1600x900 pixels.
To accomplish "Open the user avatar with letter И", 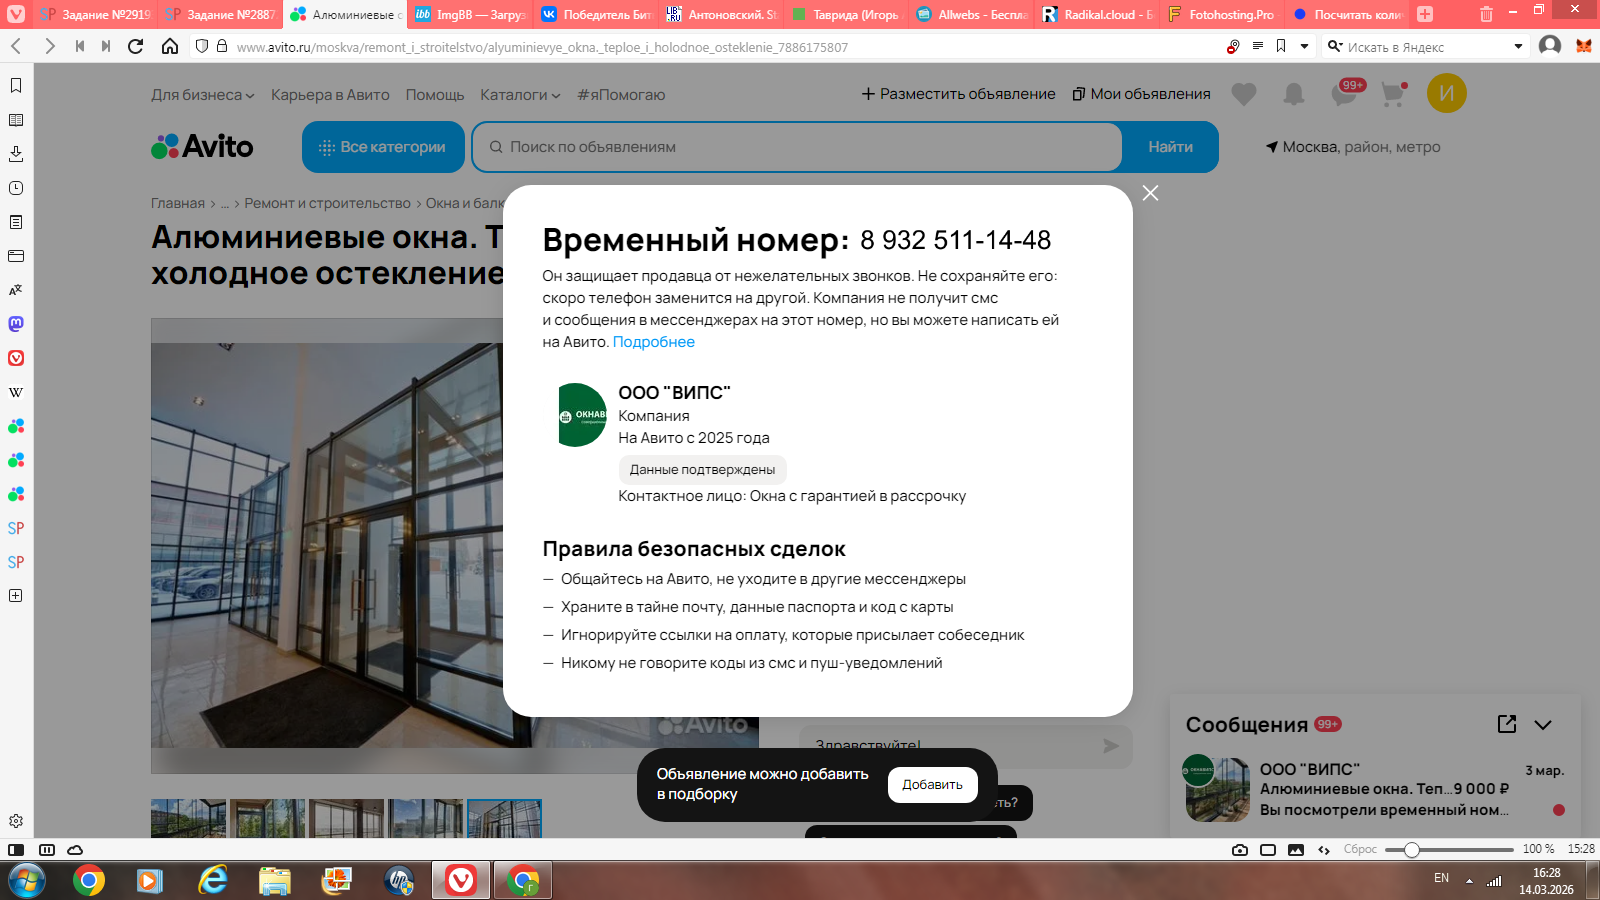I will (1447, 93).
